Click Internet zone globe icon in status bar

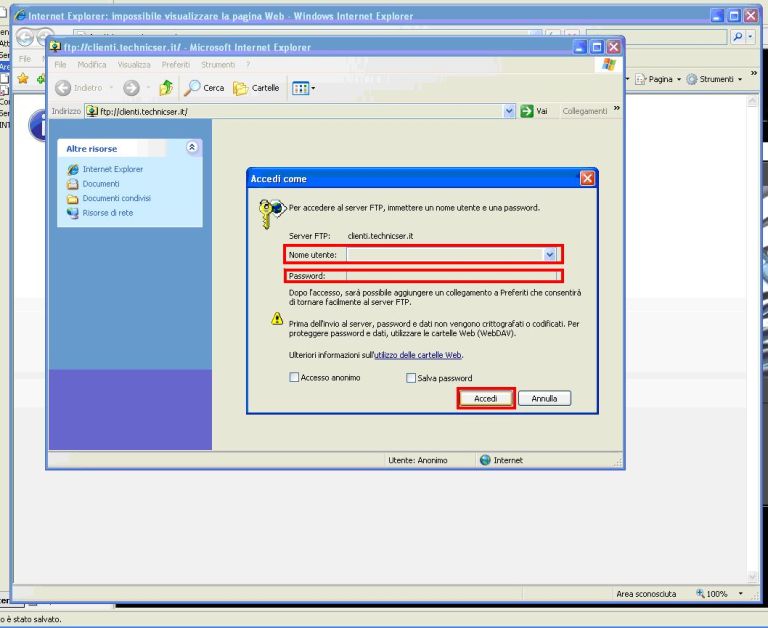pos(485,460)
